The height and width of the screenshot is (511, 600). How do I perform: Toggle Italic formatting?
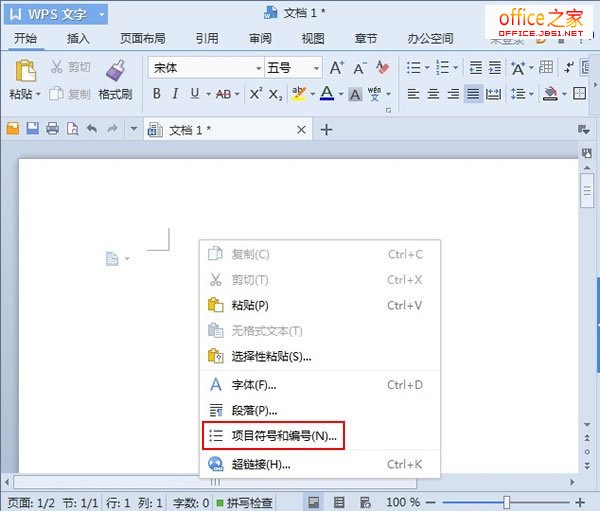tap(175, 93)
